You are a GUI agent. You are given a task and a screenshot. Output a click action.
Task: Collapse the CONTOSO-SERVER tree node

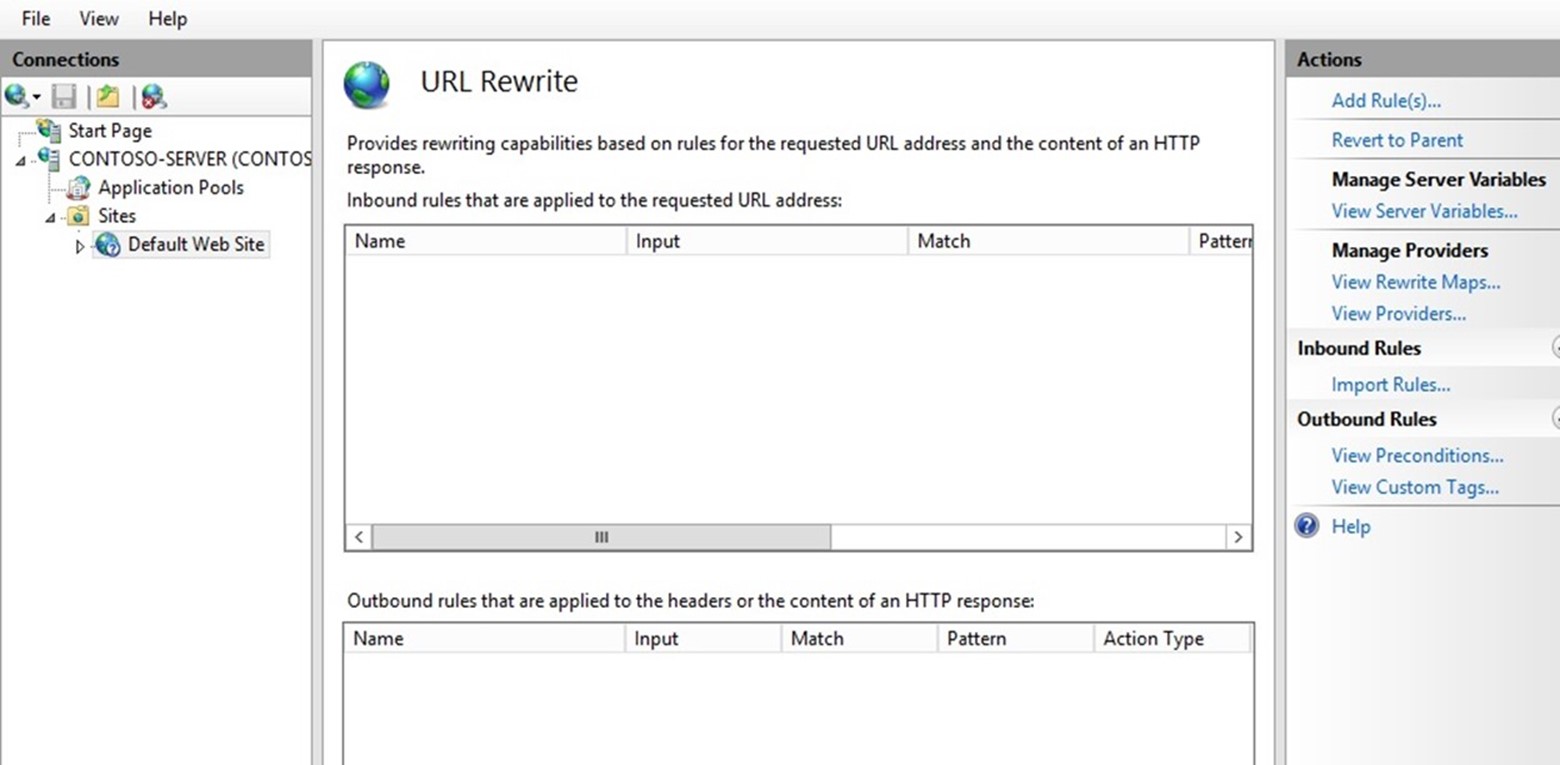[x=21, y=160]
